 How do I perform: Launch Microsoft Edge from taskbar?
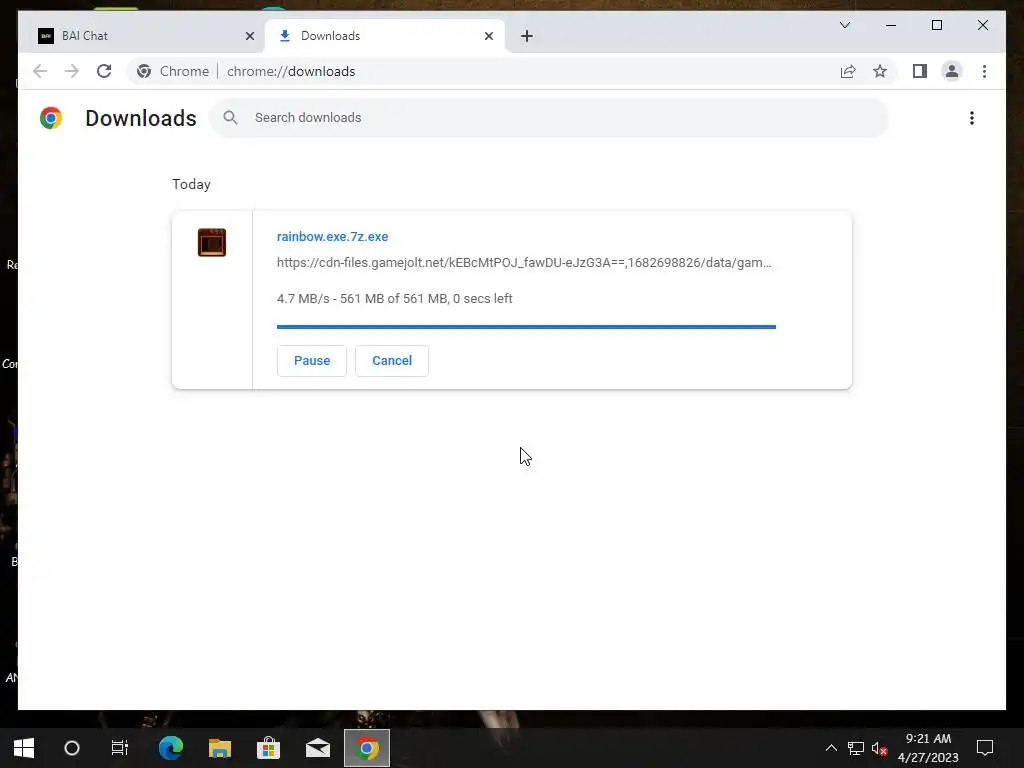pyautogui.click(x=171, y=748)
